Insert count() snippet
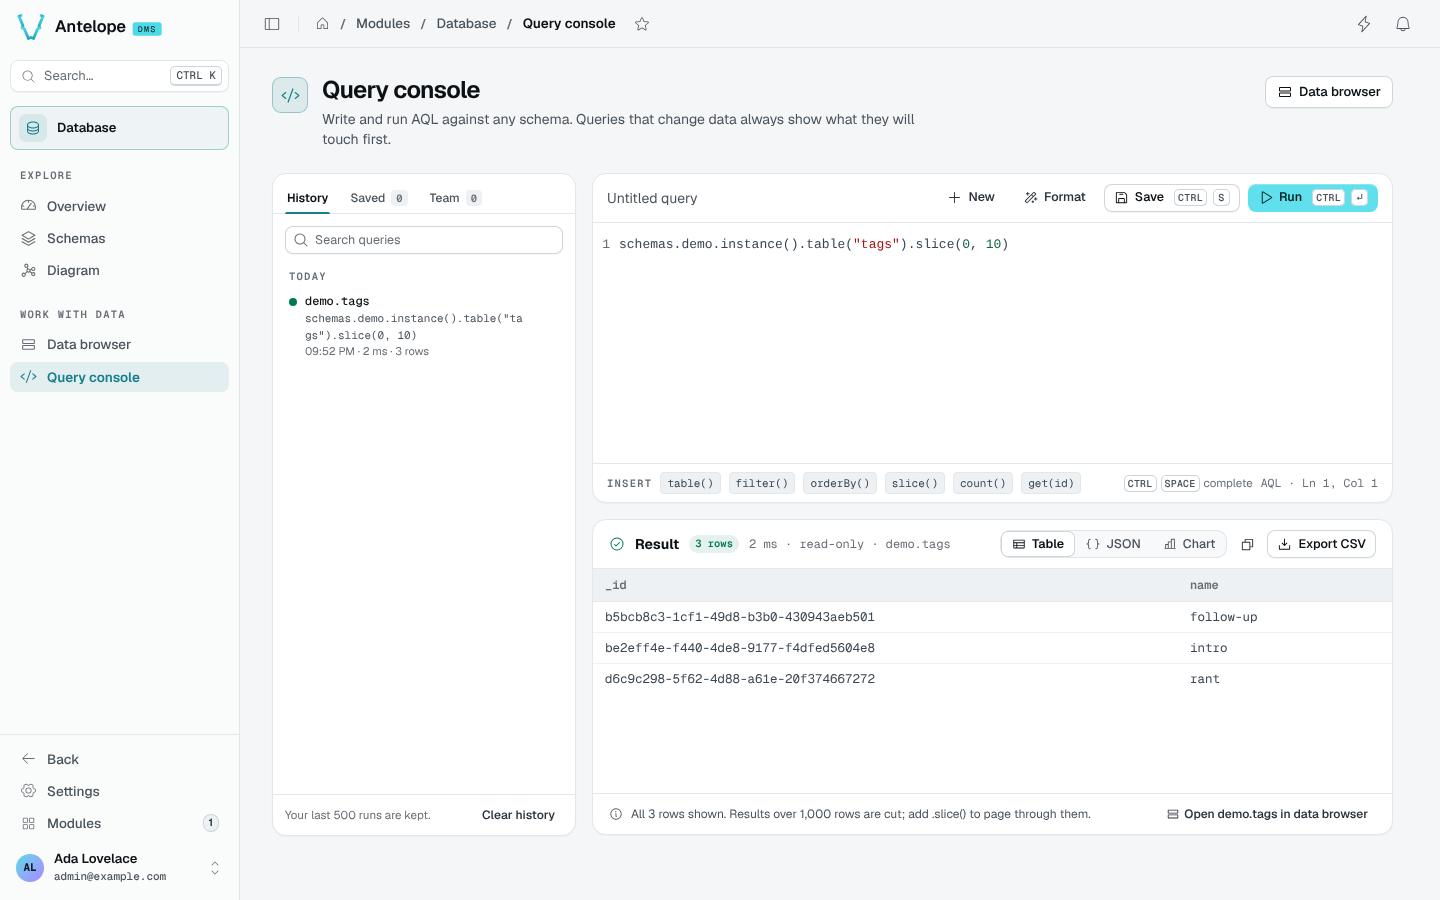The height and width of the screenshot is (900, 1440). (x=983, y=483)
